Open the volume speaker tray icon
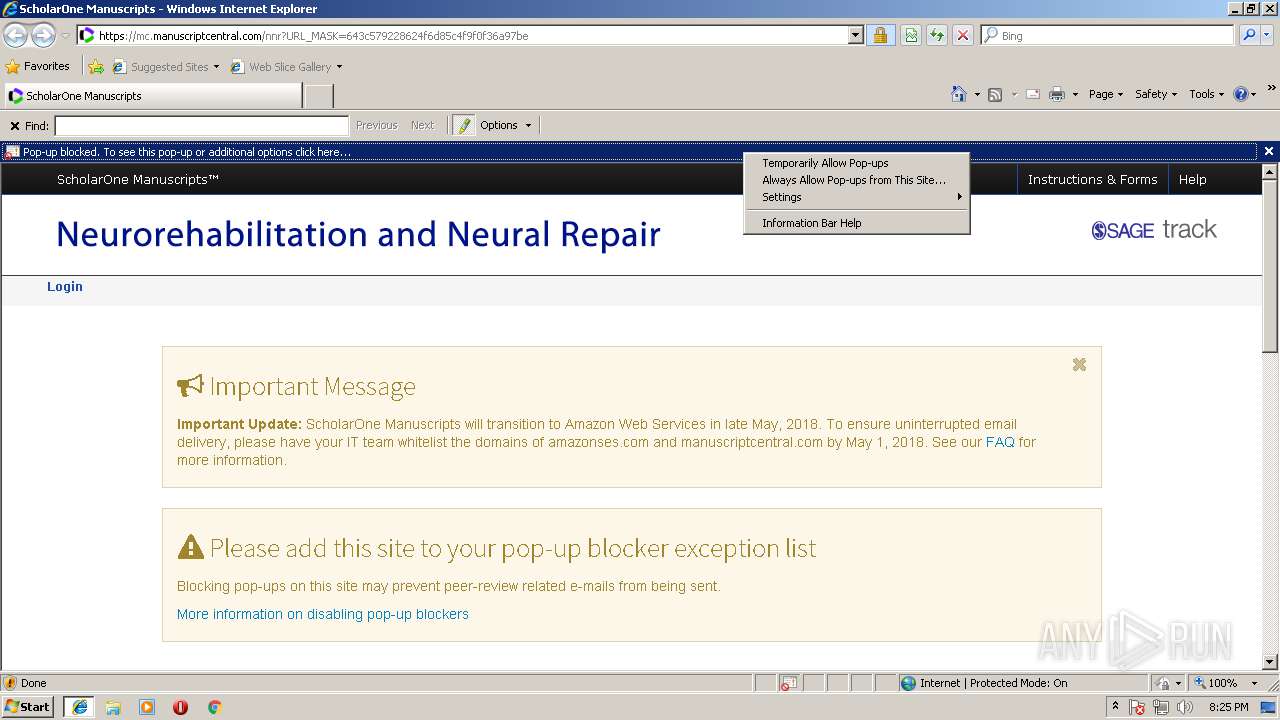The width and height of the screenshot is (1280, 720). point(1184,707)
